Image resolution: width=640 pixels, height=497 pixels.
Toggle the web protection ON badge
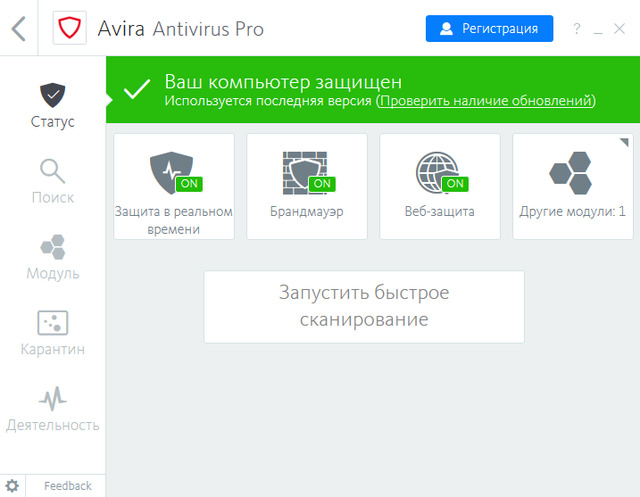455,184
